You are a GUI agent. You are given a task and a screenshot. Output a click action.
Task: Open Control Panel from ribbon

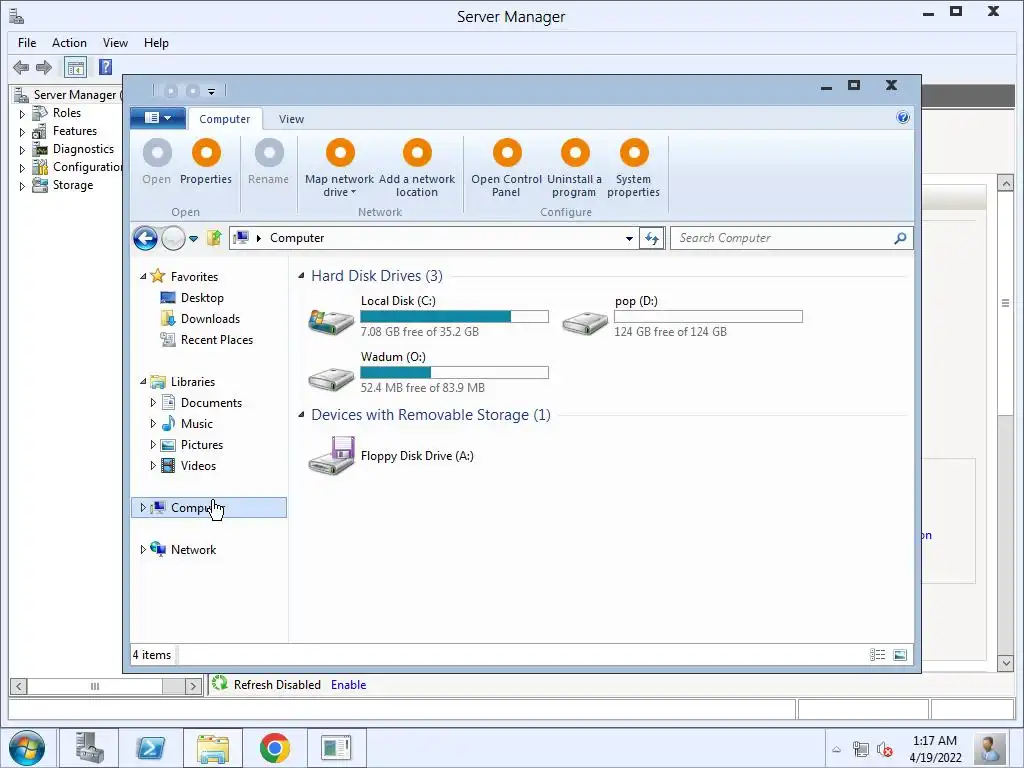pyautogui.click(x=507, y=152)
